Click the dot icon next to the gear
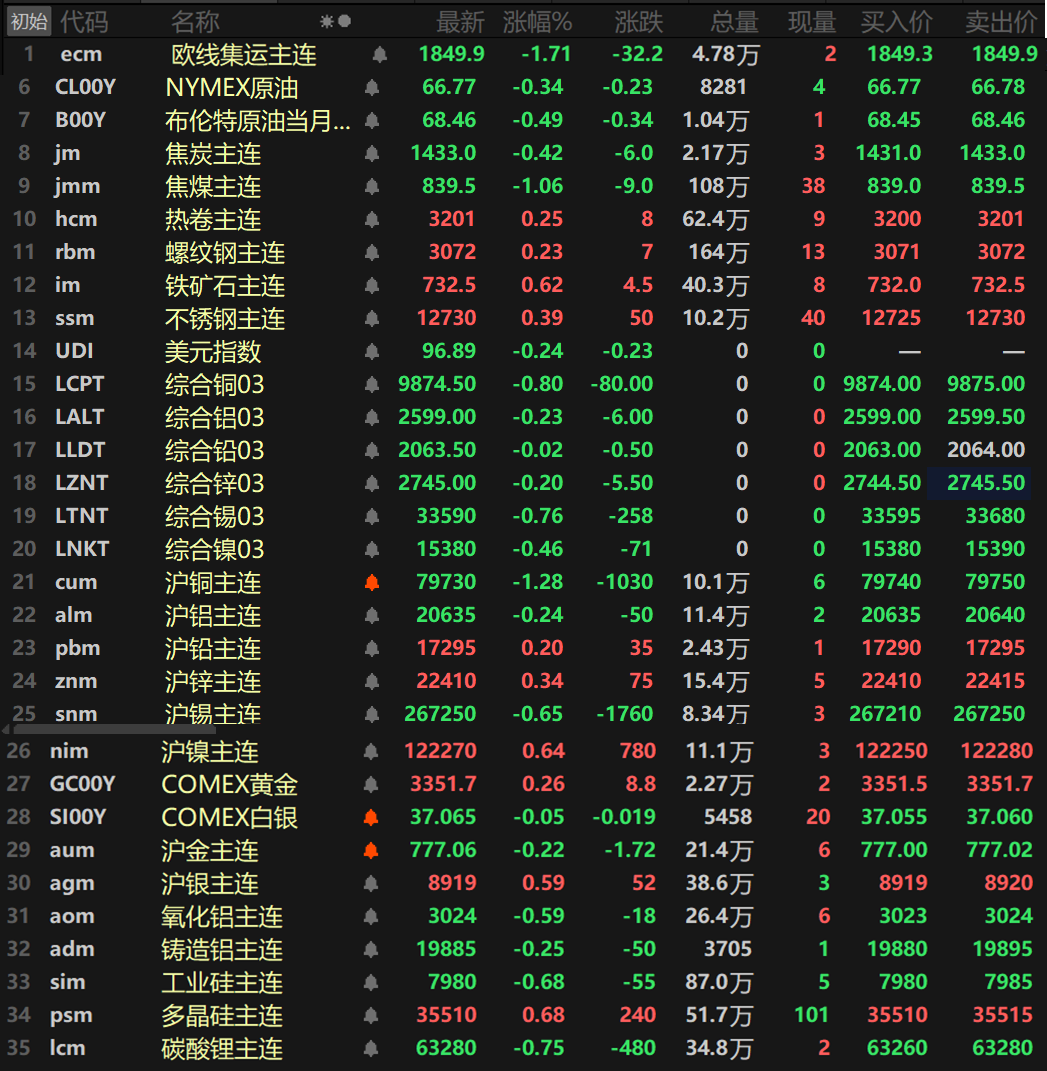1047x1071 pixels. tap(345, 22)
